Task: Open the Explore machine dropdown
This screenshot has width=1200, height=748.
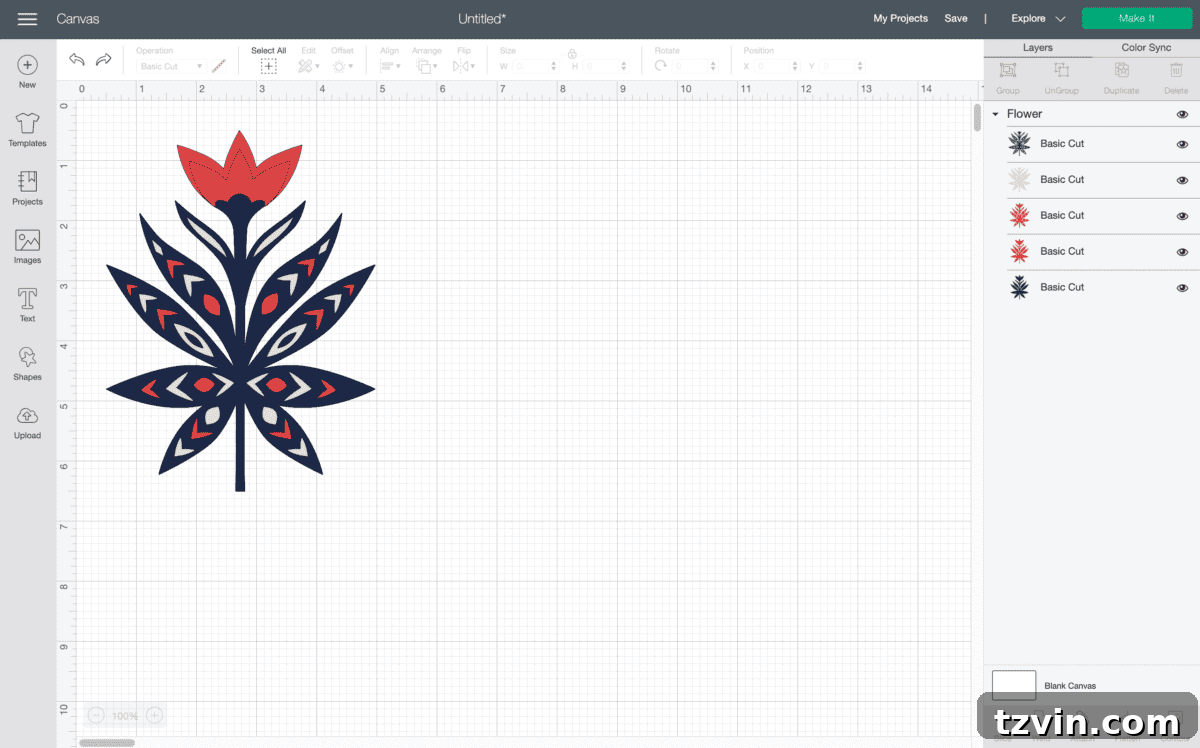Action: click(x=1038, y=19)
